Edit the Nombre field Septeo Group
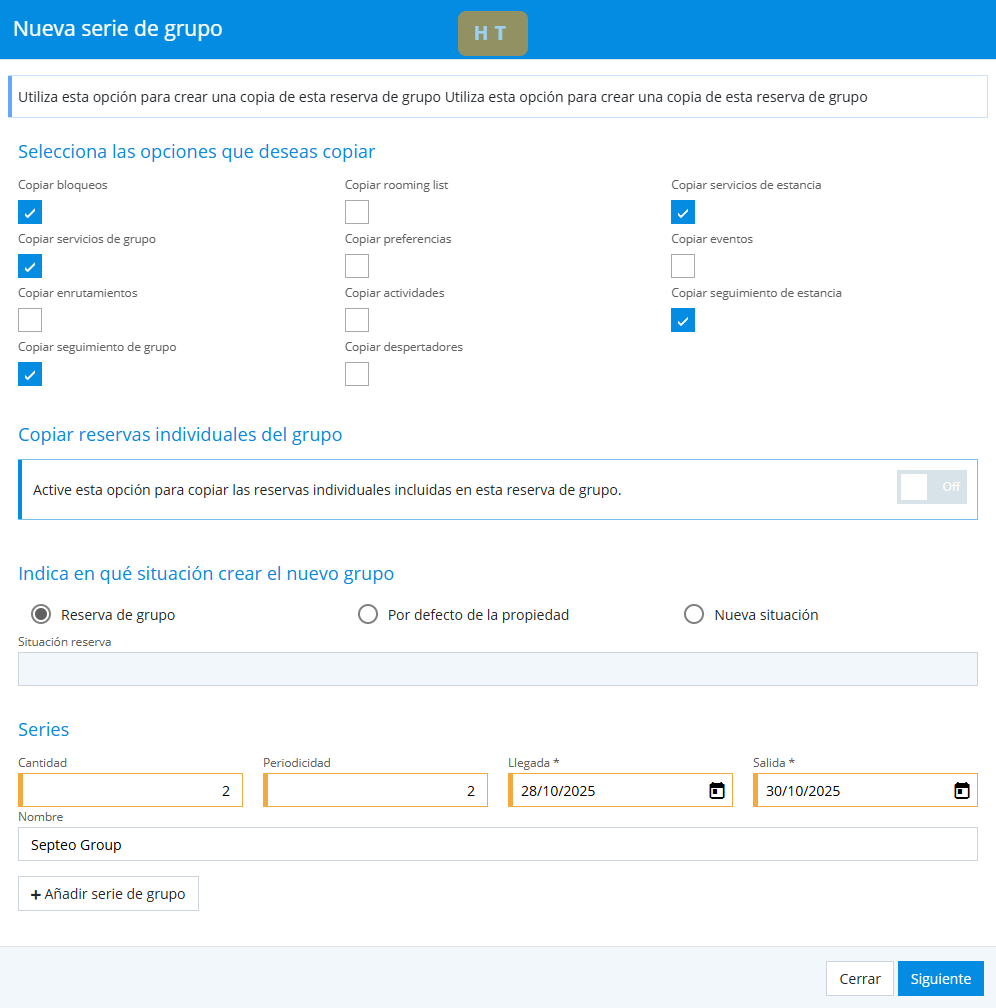This screenshot has height=1008, width=996. 497,844
